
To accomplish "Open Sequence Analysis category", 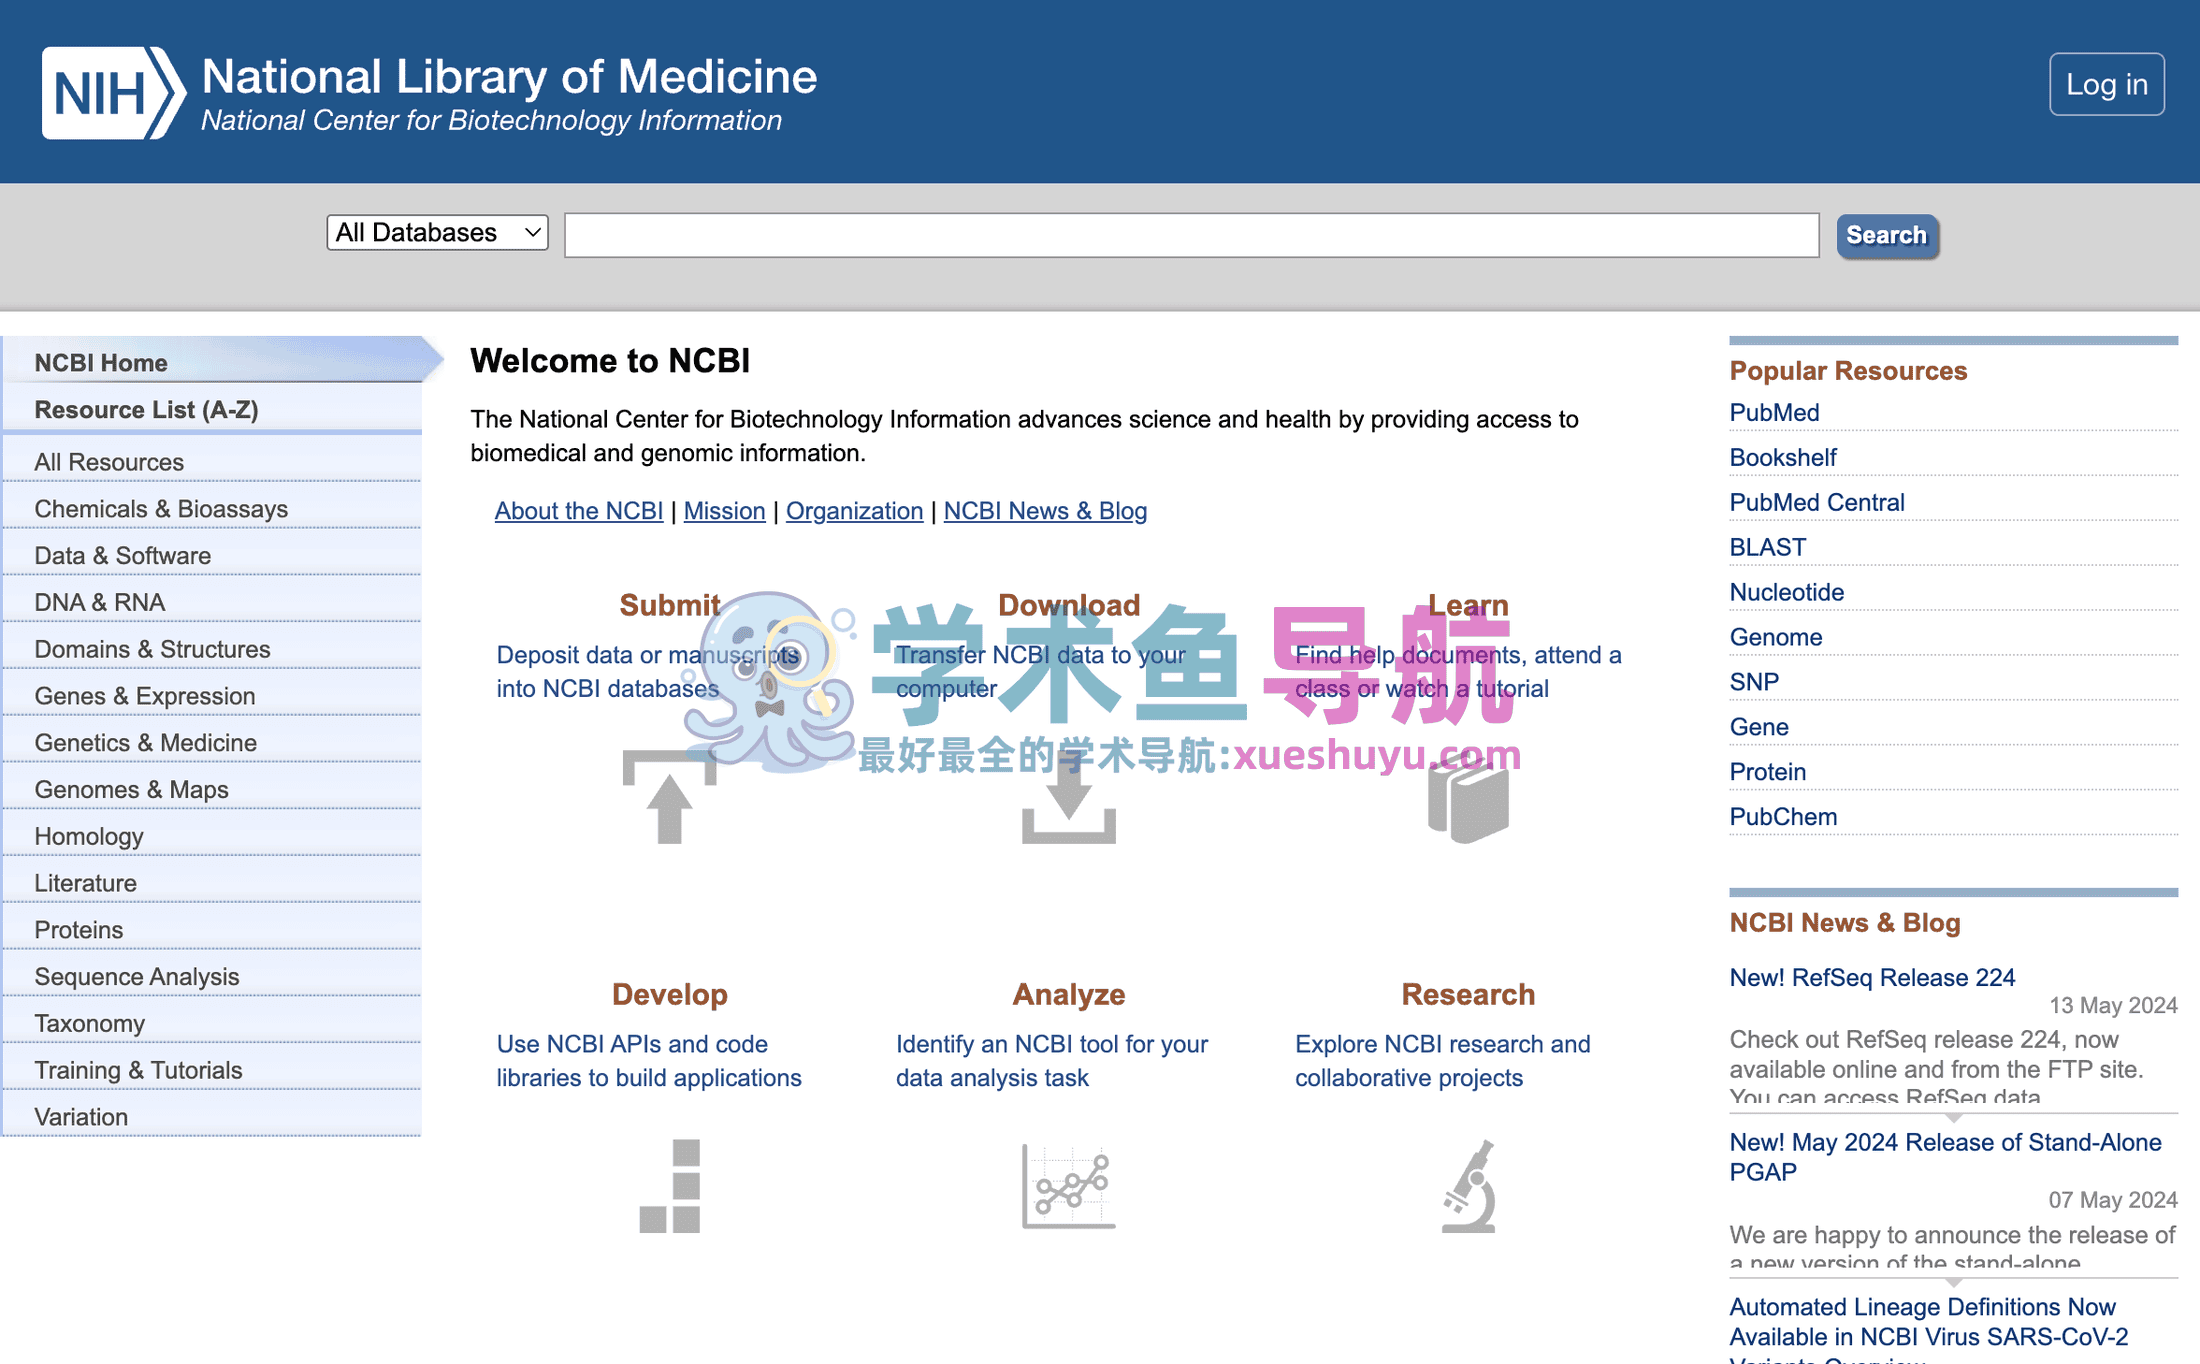I will coord(212,976).
